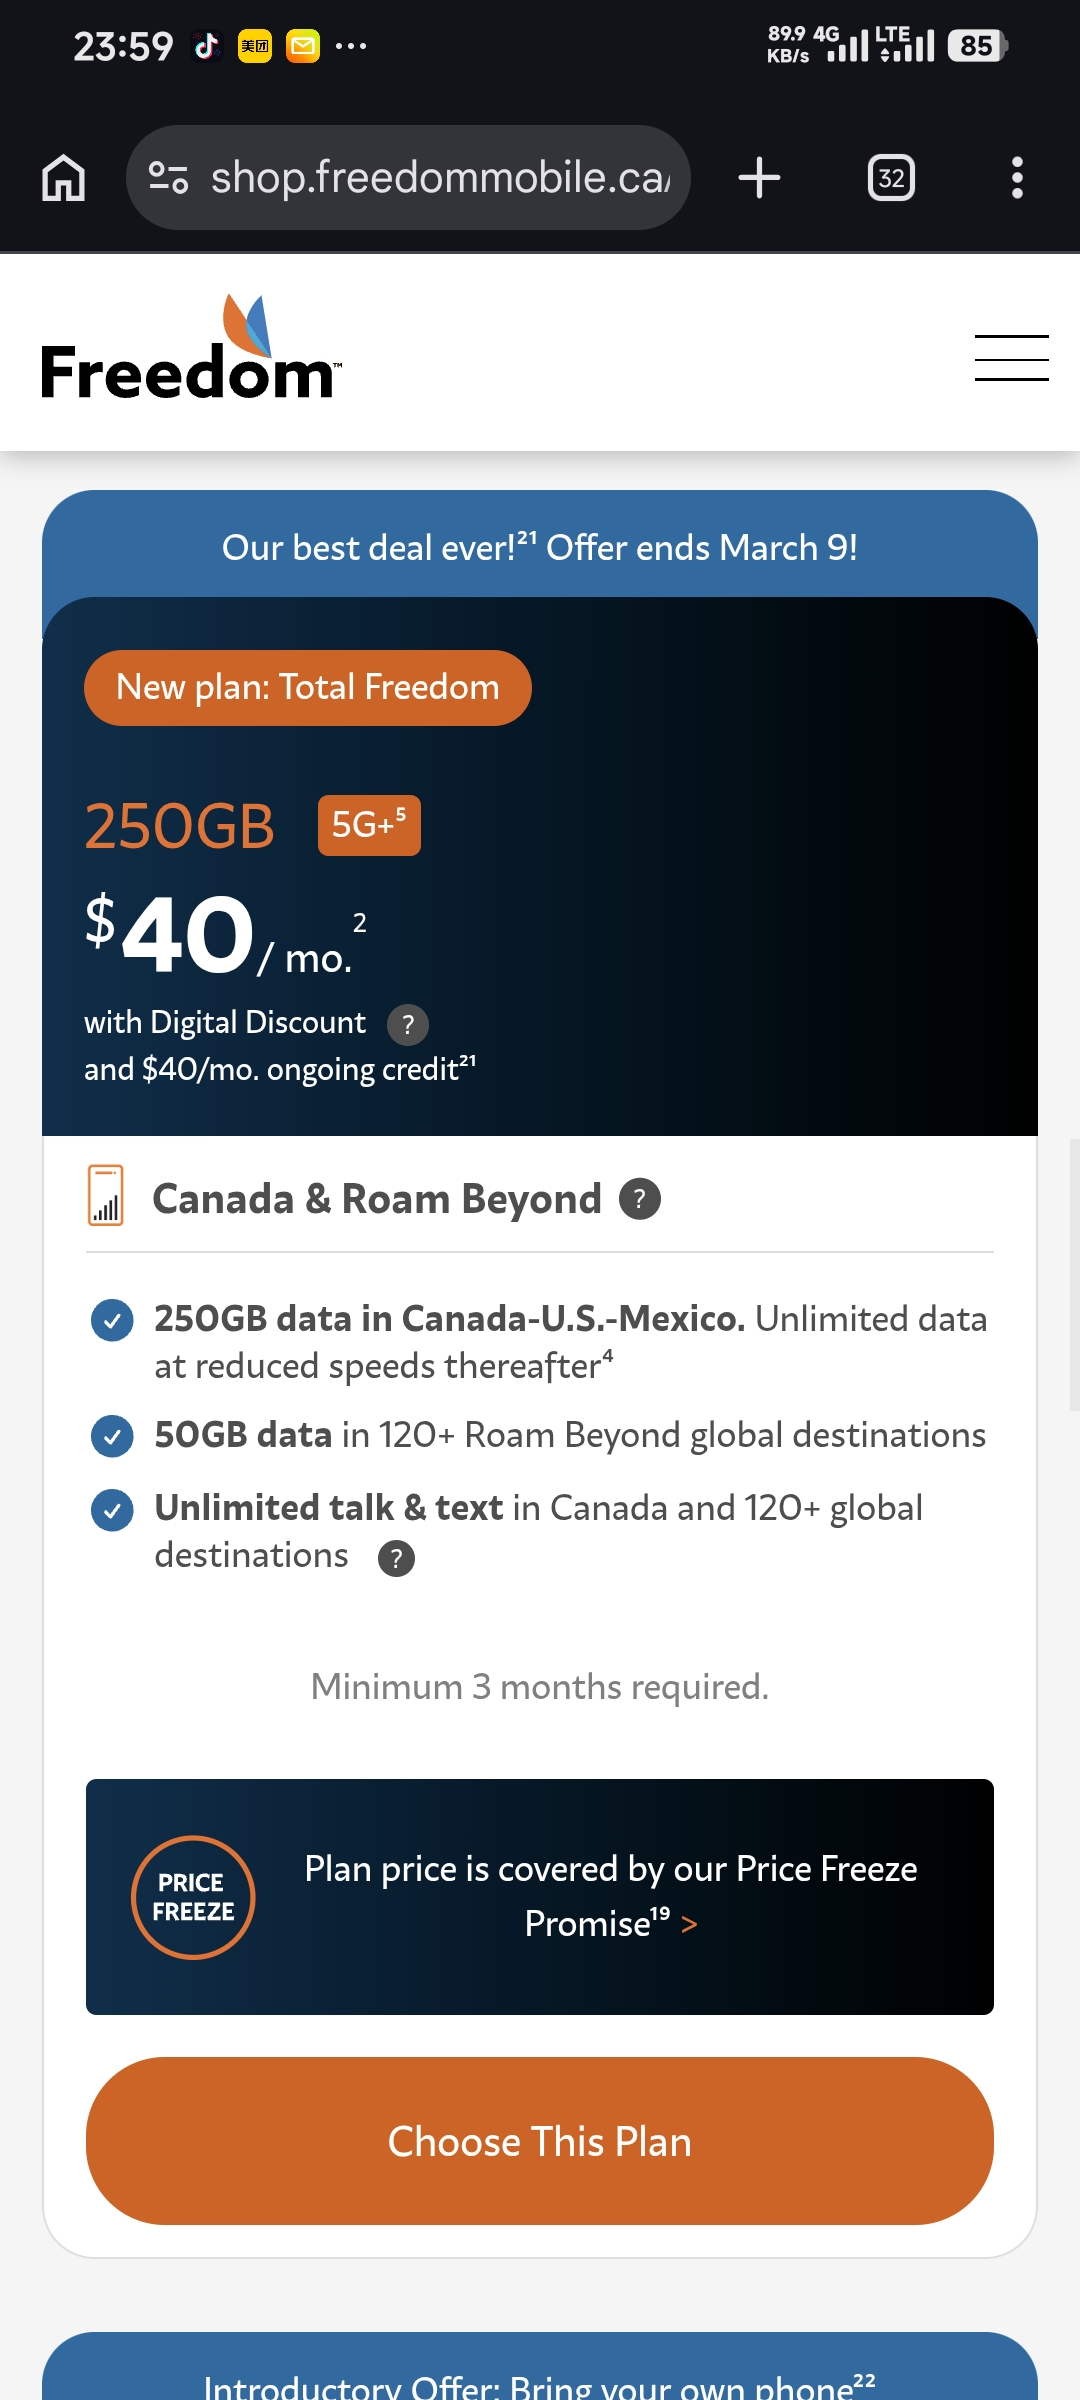Tap the browser home icon
The width and height of the screenshot is (1080, 2400).
[x=63, y=178]
